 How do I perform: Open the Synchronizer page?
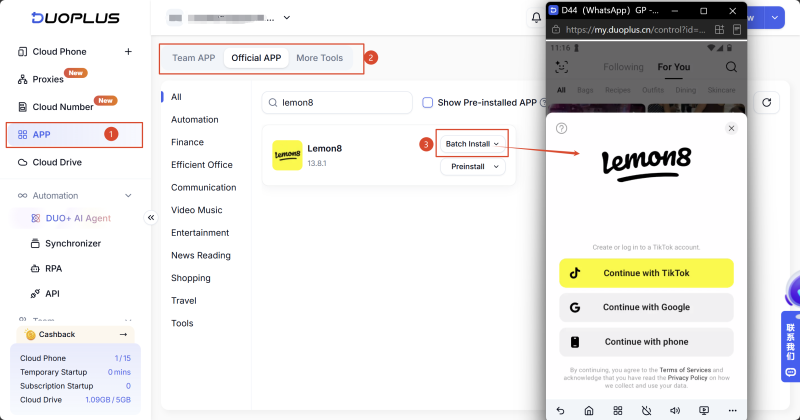click(x=72, y=243)
